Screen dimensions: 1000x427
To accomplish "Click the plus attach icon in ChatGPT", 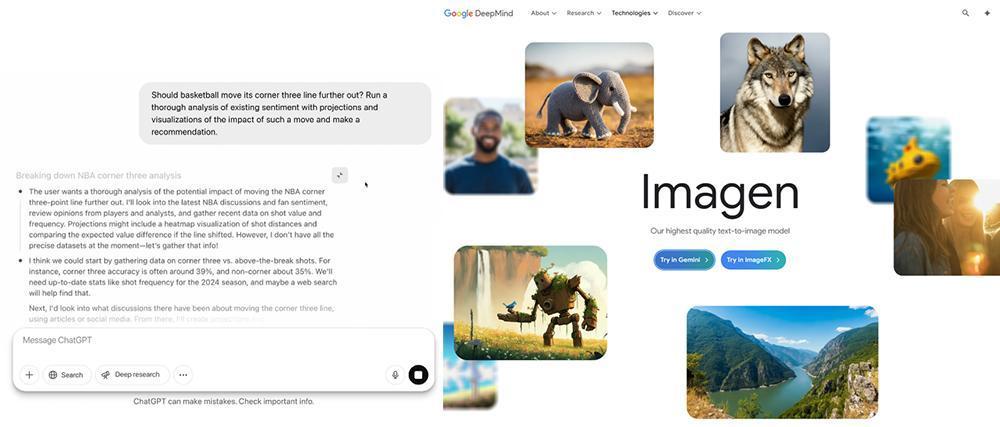I will 29,375.
